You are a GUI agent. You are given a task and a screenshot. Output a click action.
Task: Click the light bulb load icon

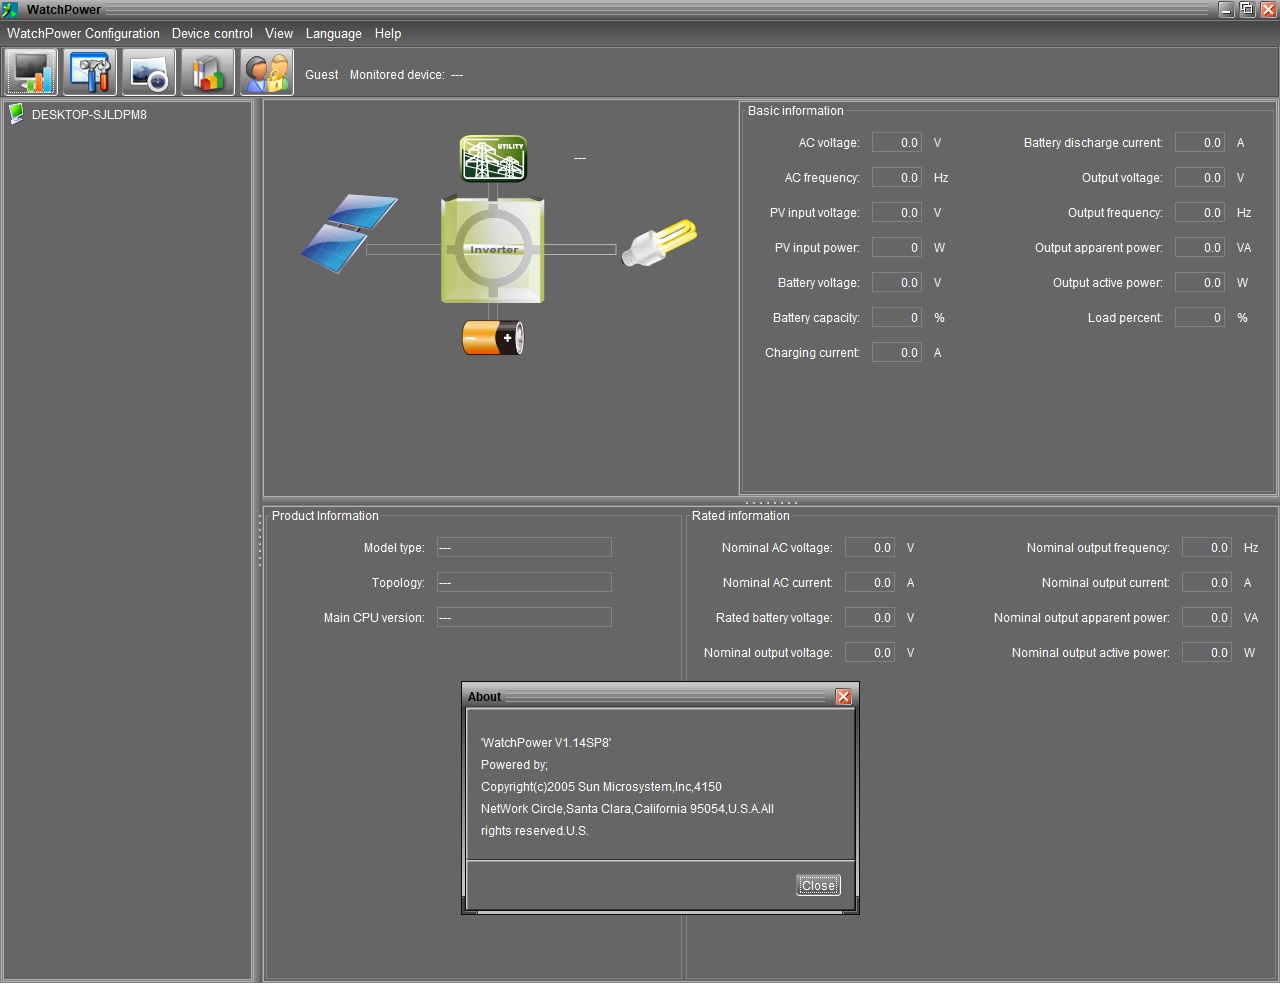click(659, 243)
